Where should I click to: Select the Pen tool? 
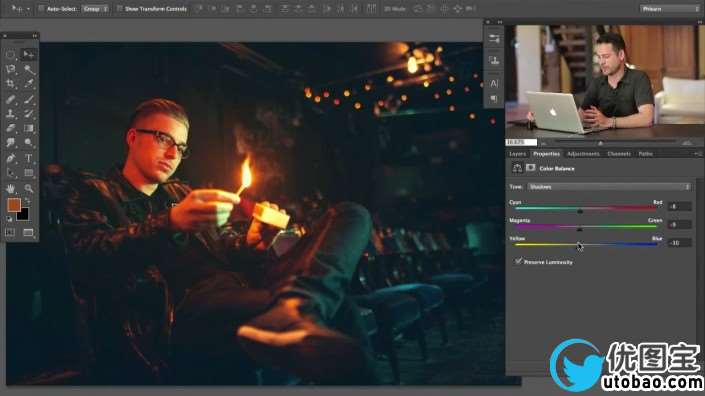coord(11,158)
